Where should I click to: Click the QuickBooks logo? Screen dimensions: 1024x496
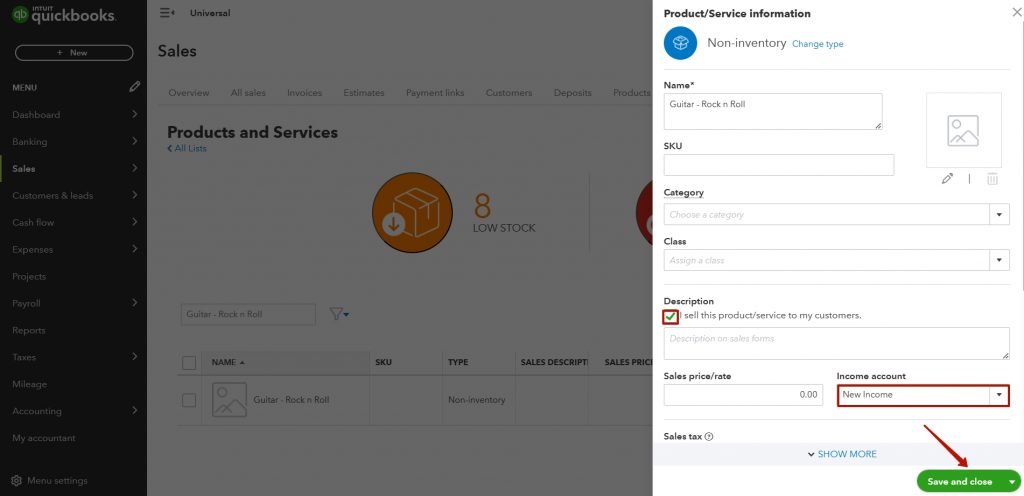click(64, 14)
